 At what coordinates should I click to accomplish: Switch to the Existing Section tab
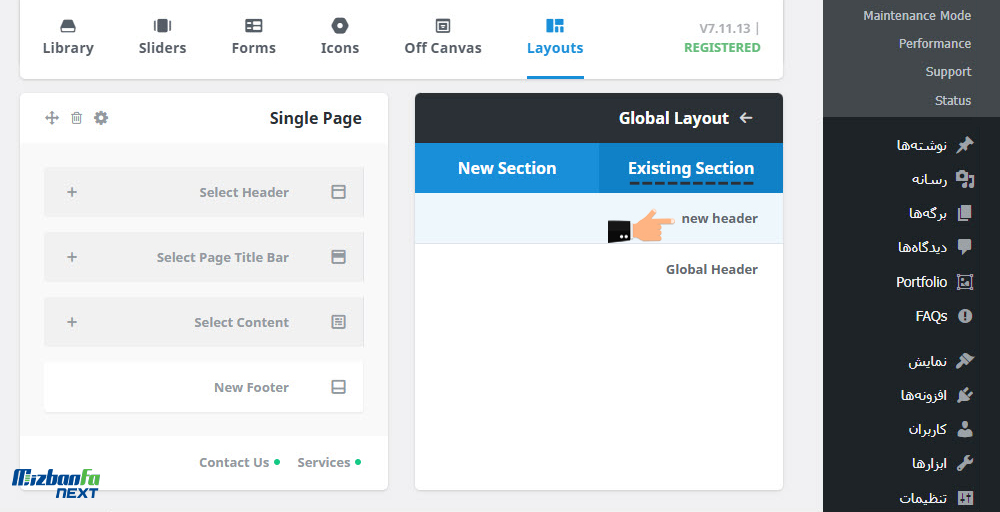tap(691, 168)
